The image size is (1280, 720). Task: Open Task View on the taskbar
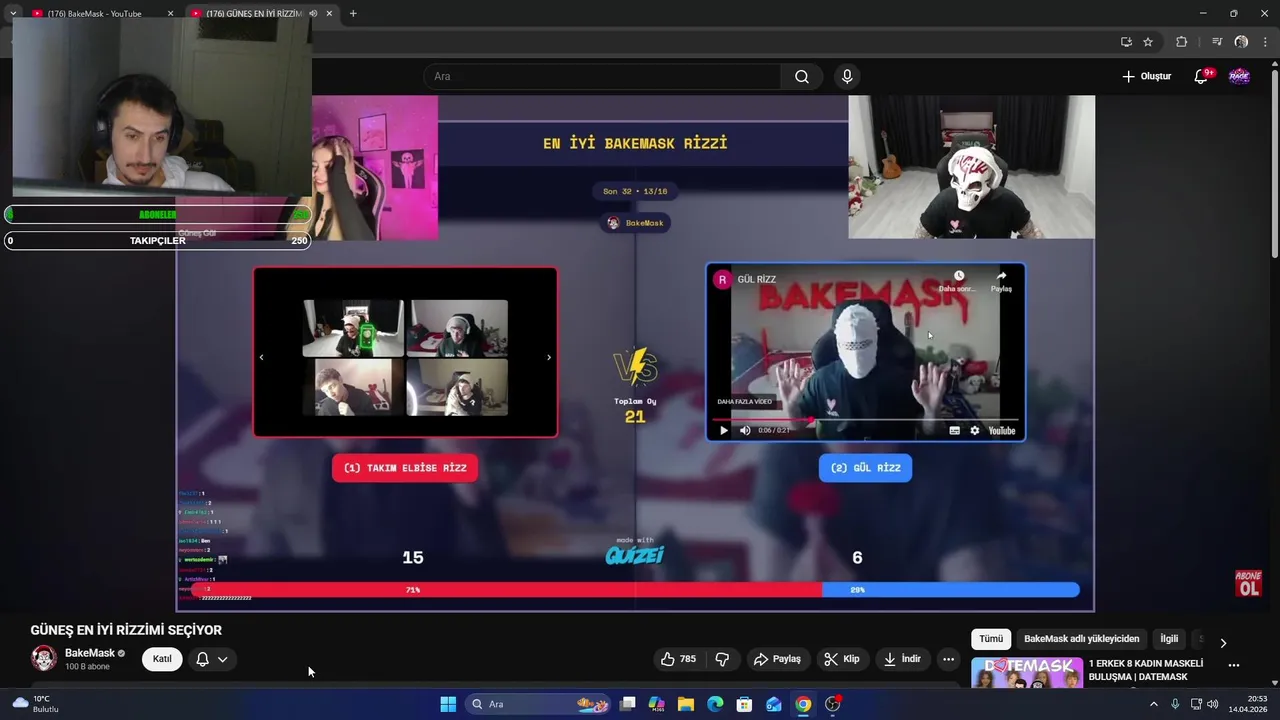(x=627, y=704)
